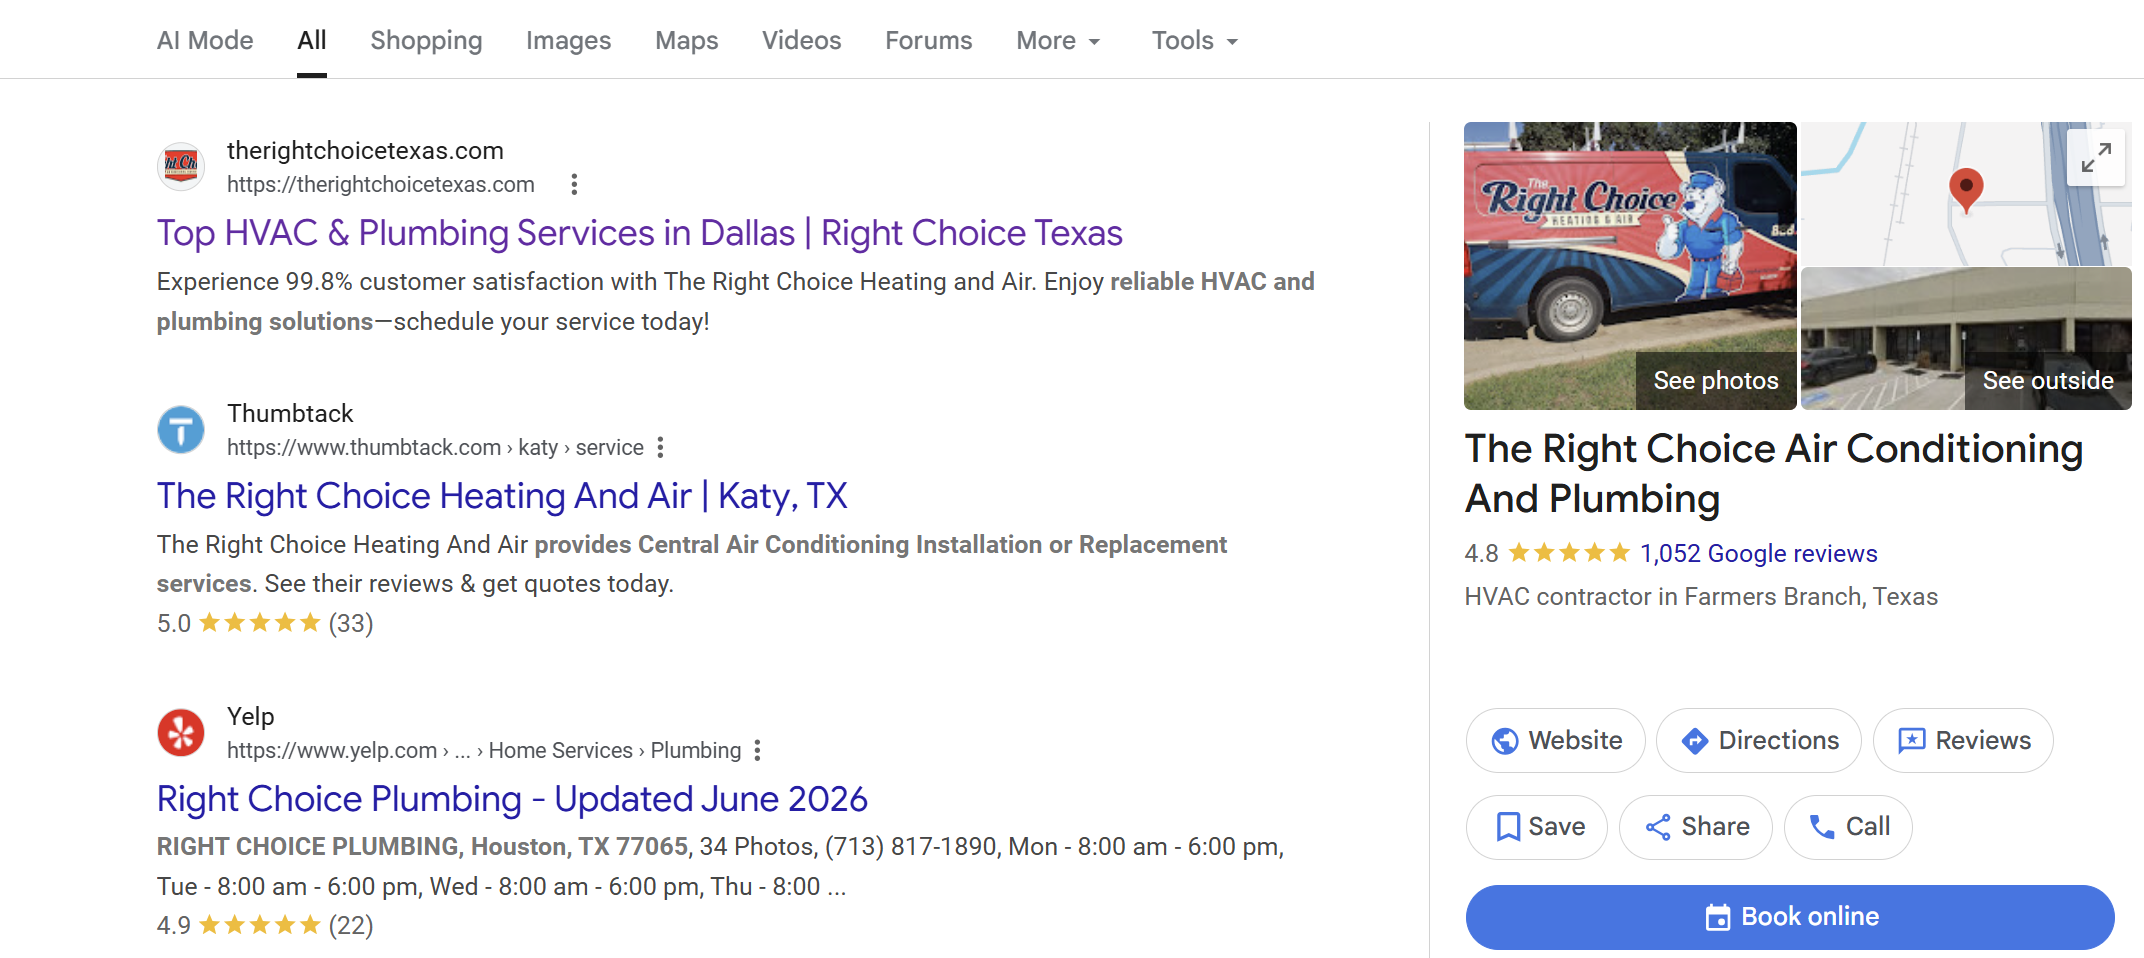The width and height of the screenshot is (2144, 958).
Task: Open the Reviews button
Action: click(x=1963, y=740)
